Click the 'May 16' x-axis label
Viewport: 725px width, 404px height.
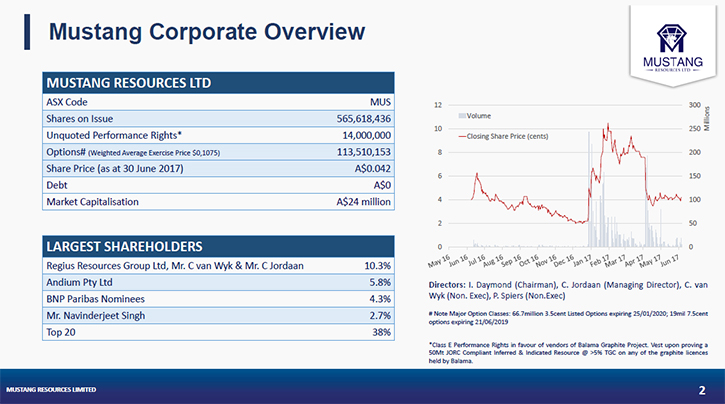pos(439,261)
